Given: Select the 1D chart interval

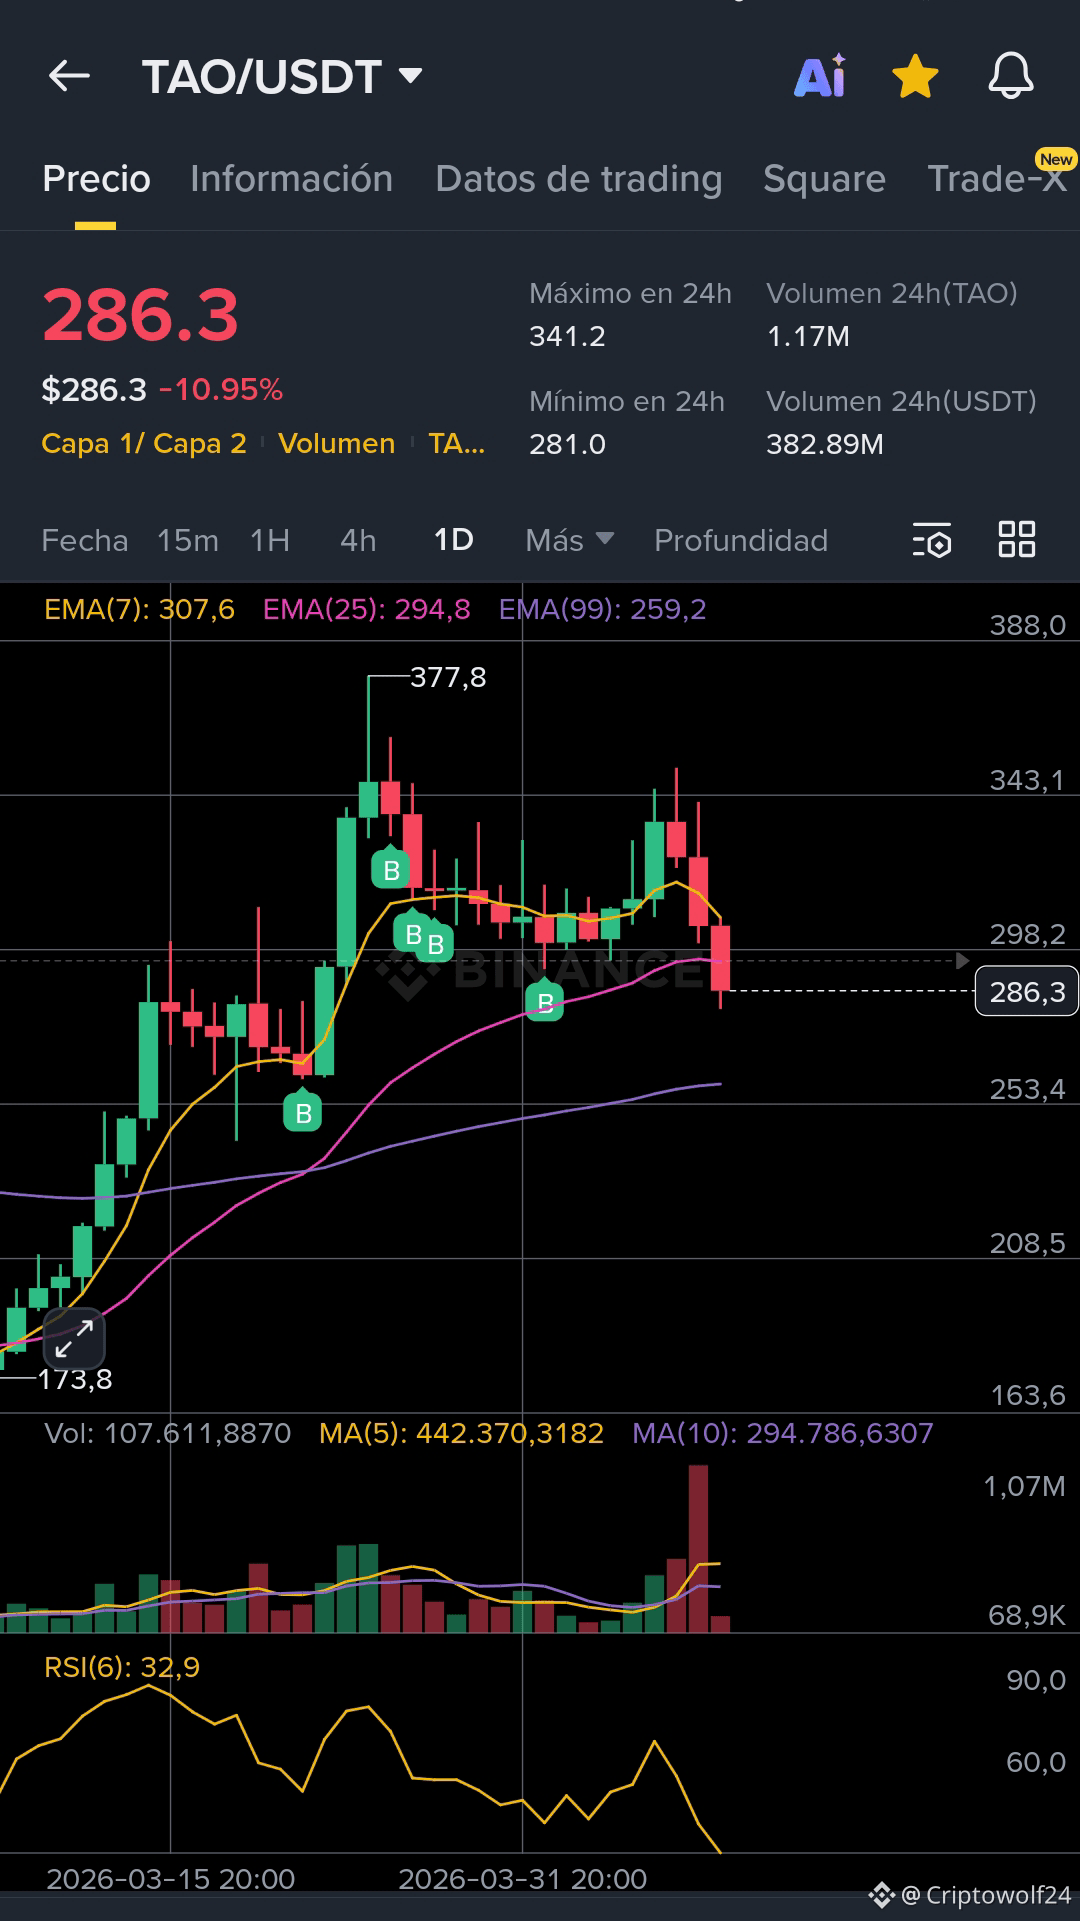Looking at the screenshot, I should click(x=453, y=541).
